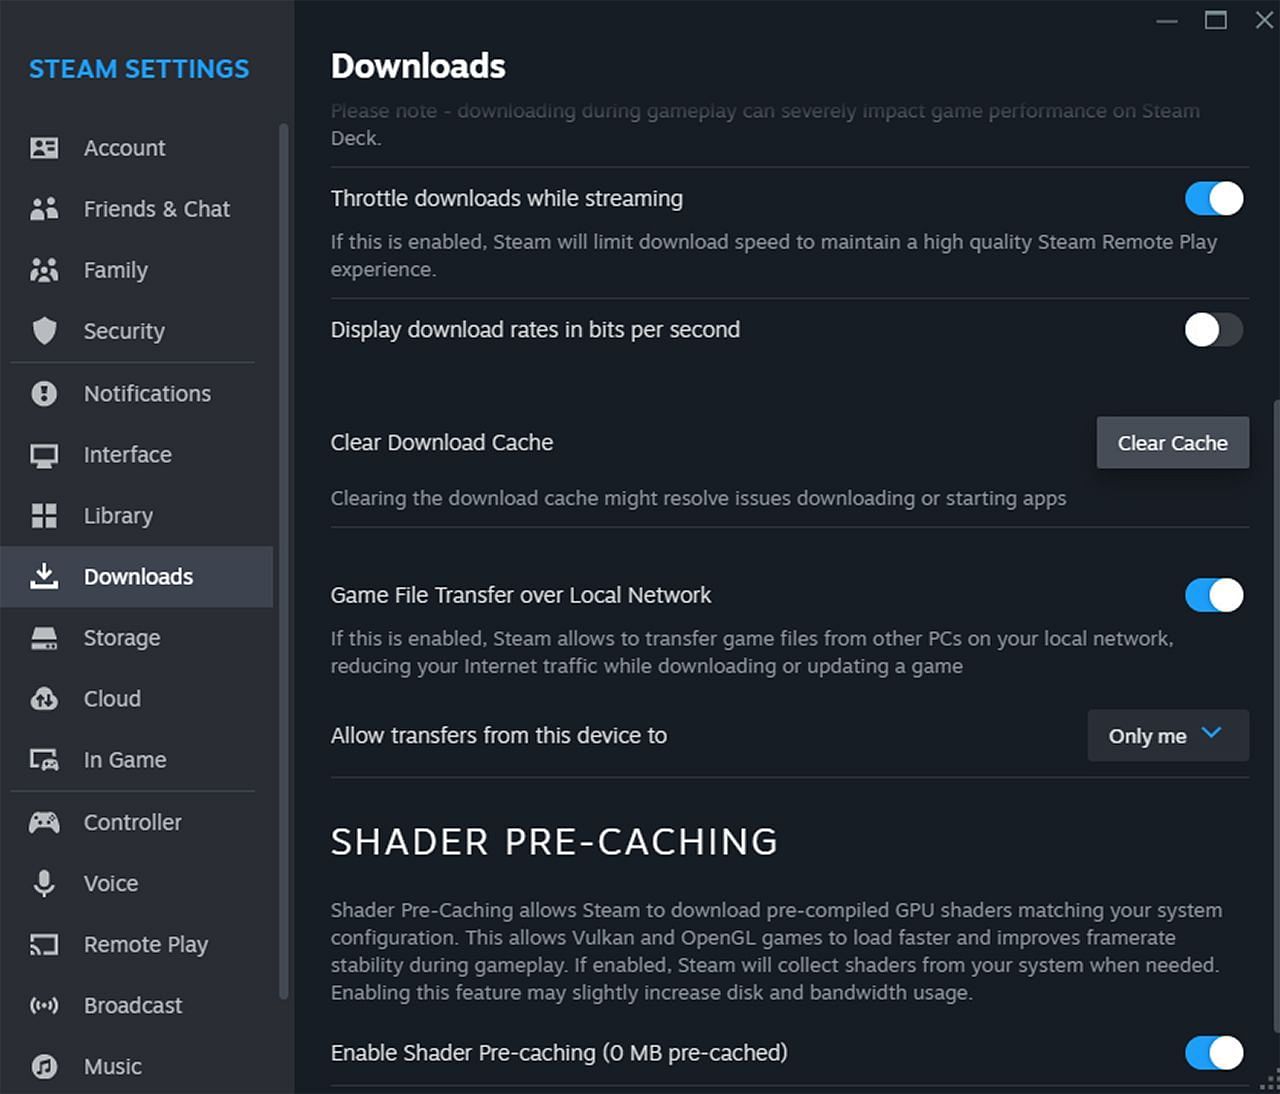The image size is (1280, 1094).
Task: Click the Remote Play cast icon
Action: pos(44,944)
